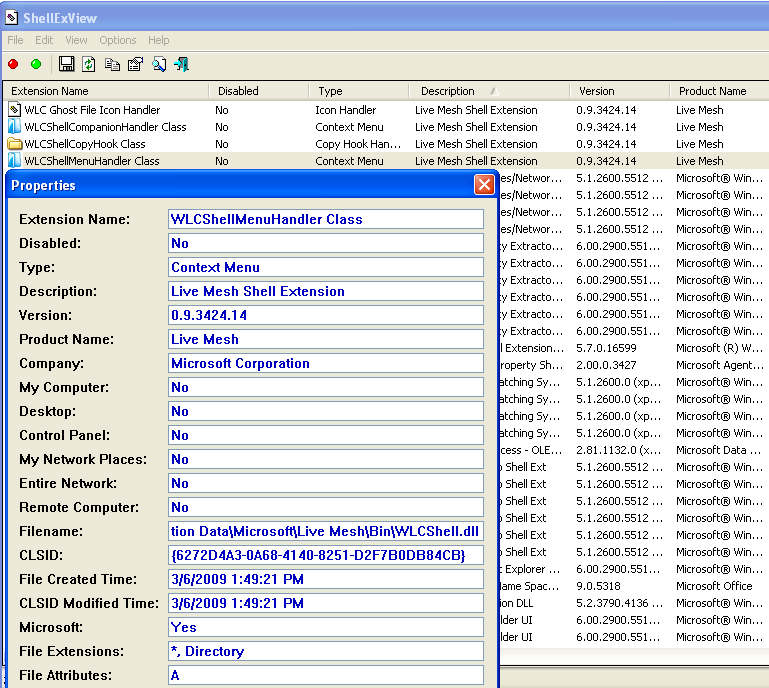This screenshot has height=688, width=769.
Task: Click the File Created Time field
Action: (326, 580)
